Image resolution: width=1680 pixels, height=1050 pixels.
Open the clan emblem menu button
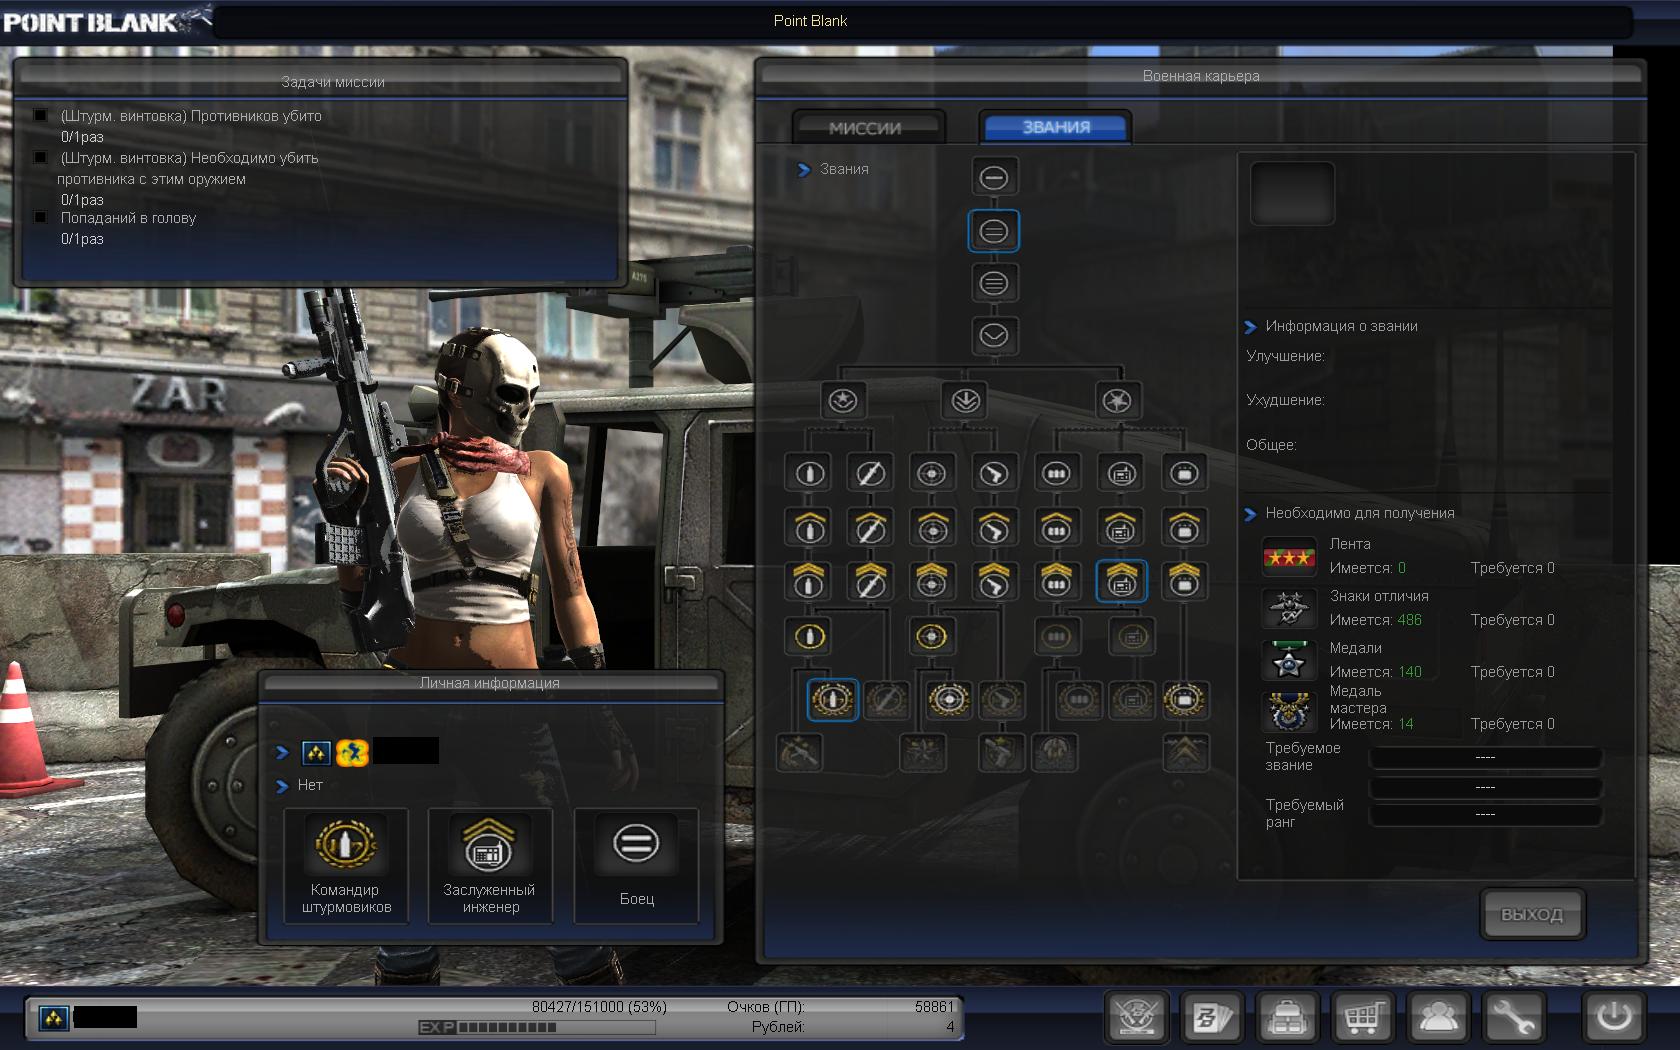click(x=1138, y=1018)
